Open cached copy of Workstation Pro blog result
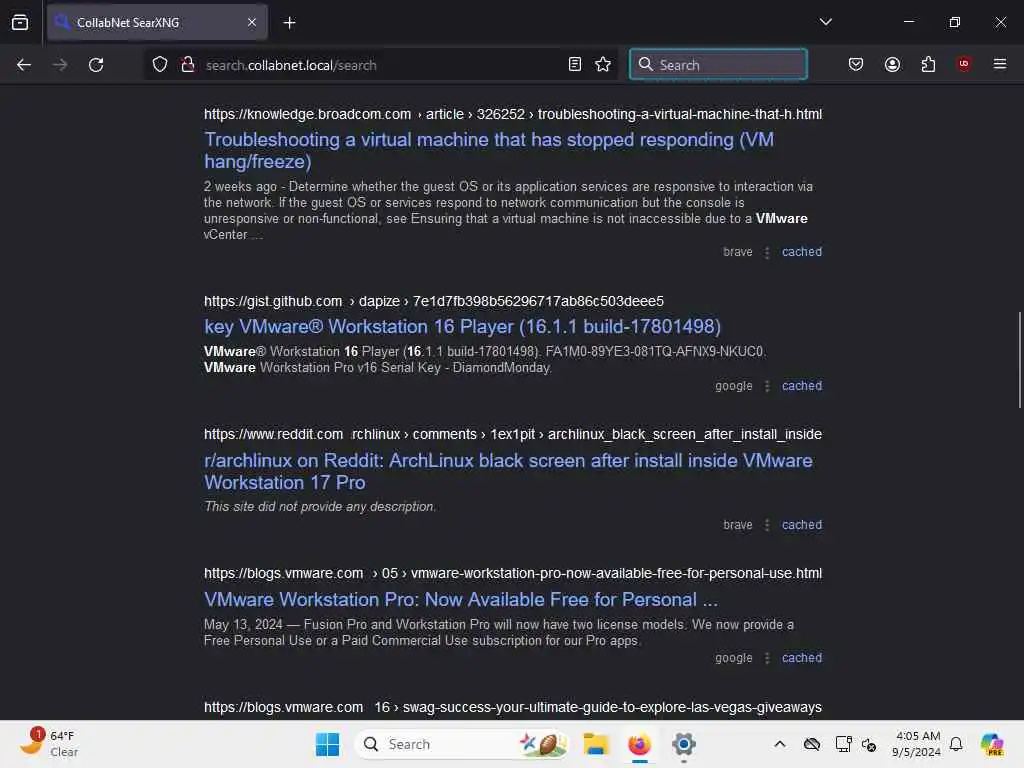 click(802, 658)
